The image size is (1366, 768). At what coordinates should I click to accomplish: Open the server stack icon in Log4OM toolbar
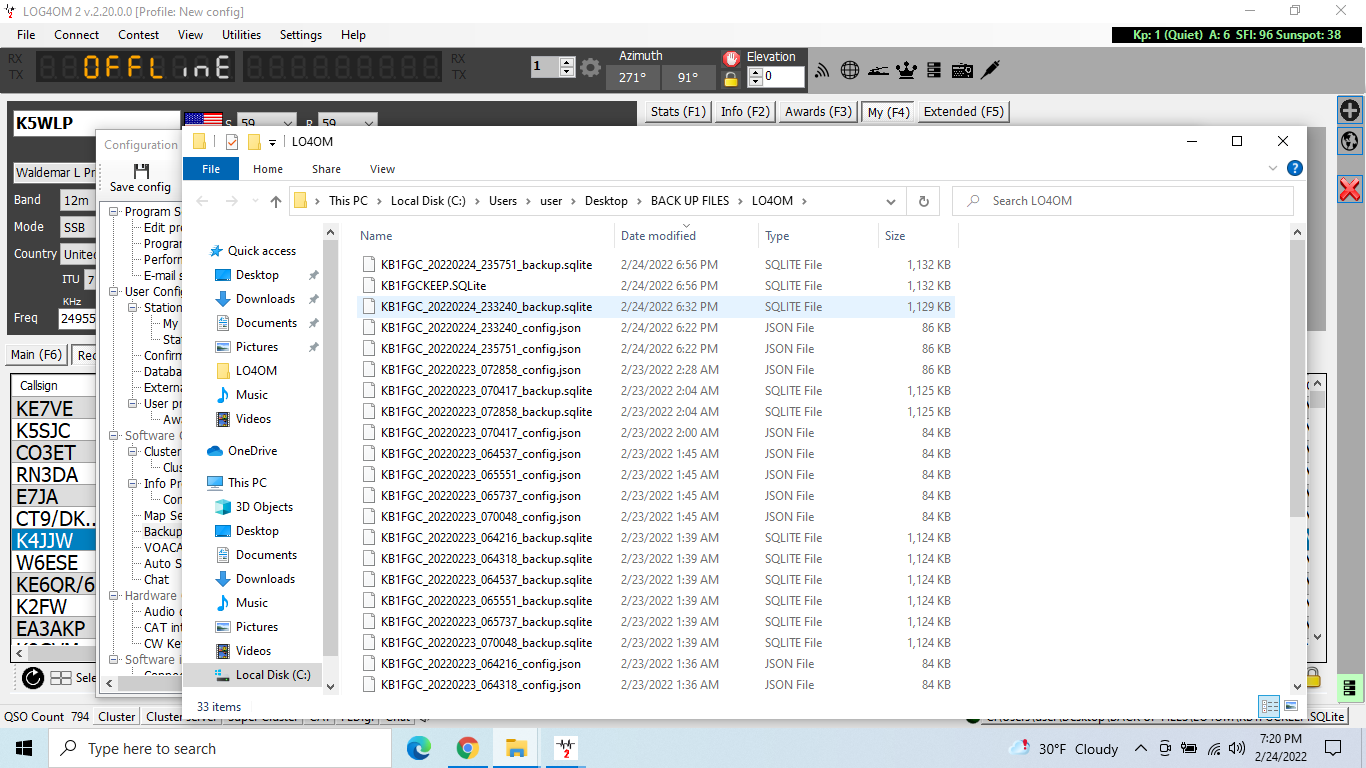tap(934, 70)
